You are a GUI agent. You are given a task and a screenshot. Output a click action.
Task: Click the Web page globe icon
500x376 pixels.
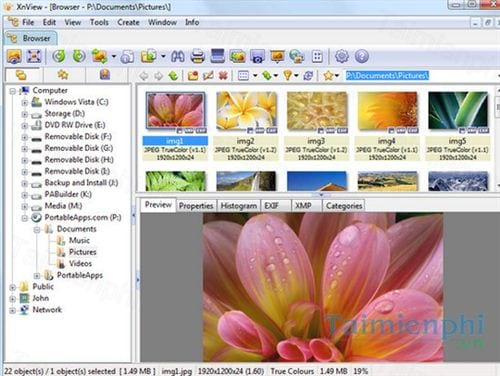(297, 56)
